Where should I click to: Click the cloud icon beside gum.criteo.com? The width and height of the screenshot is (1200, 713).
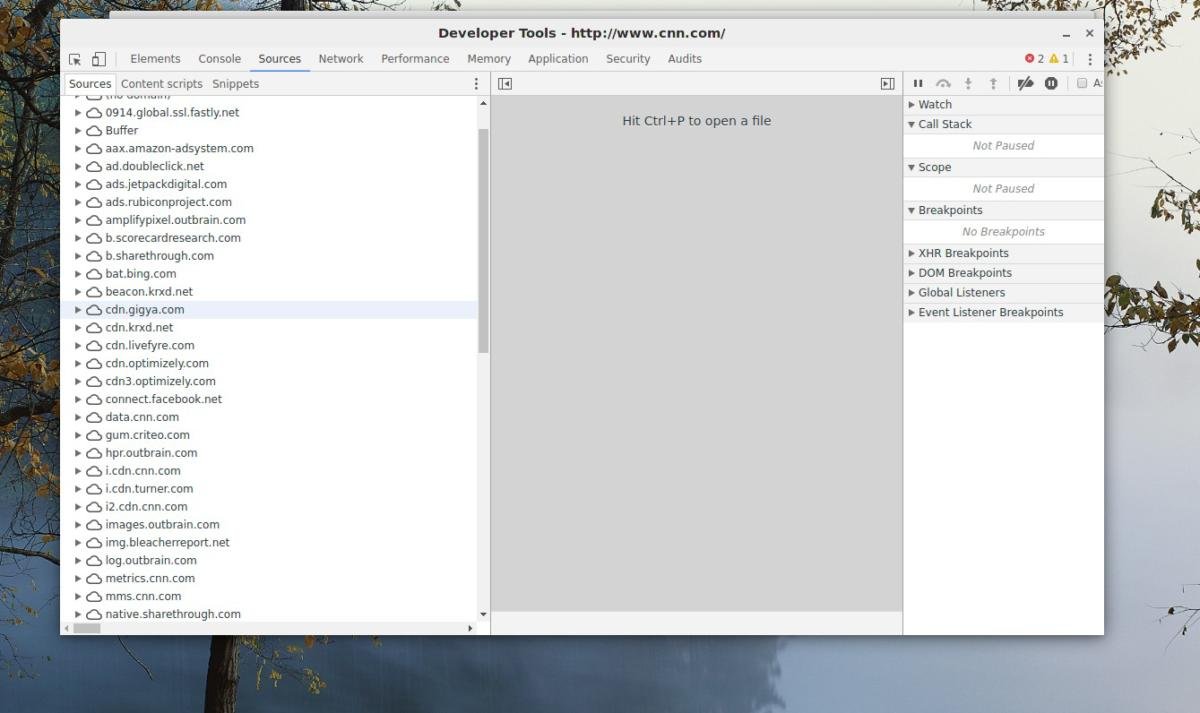94,435
